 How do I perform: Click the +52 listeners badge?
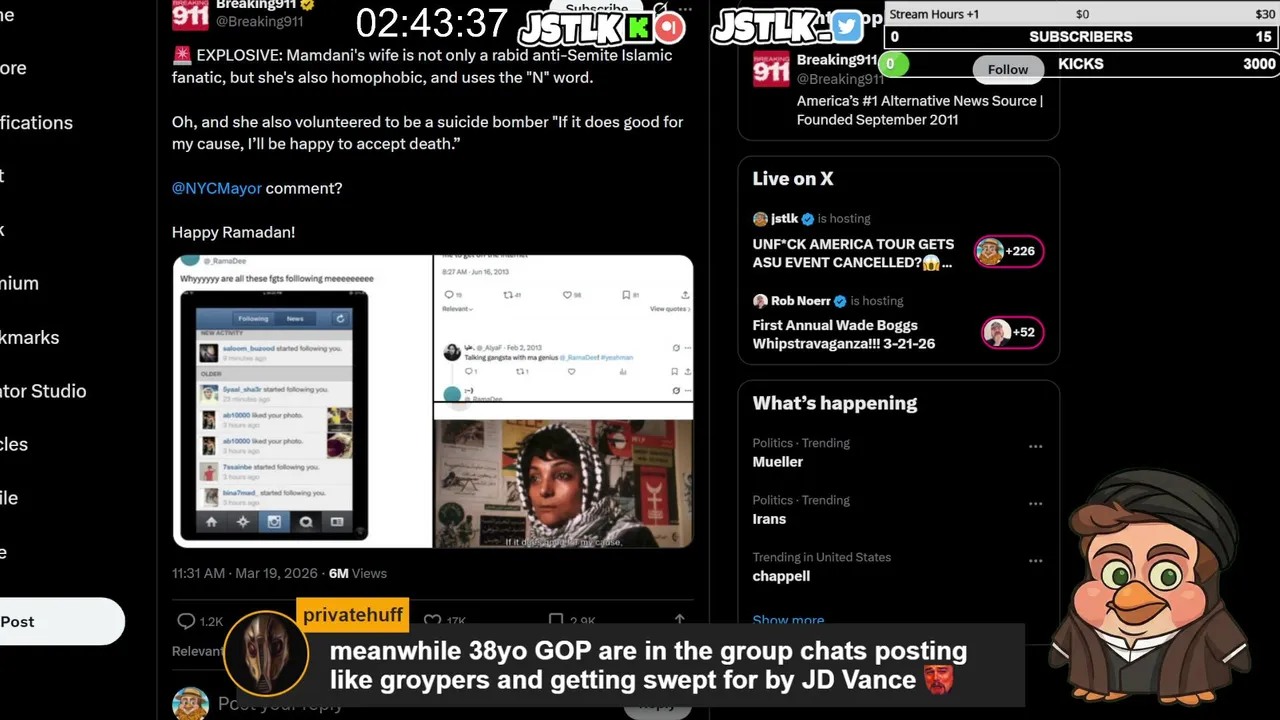click(x=1013, y=333)
